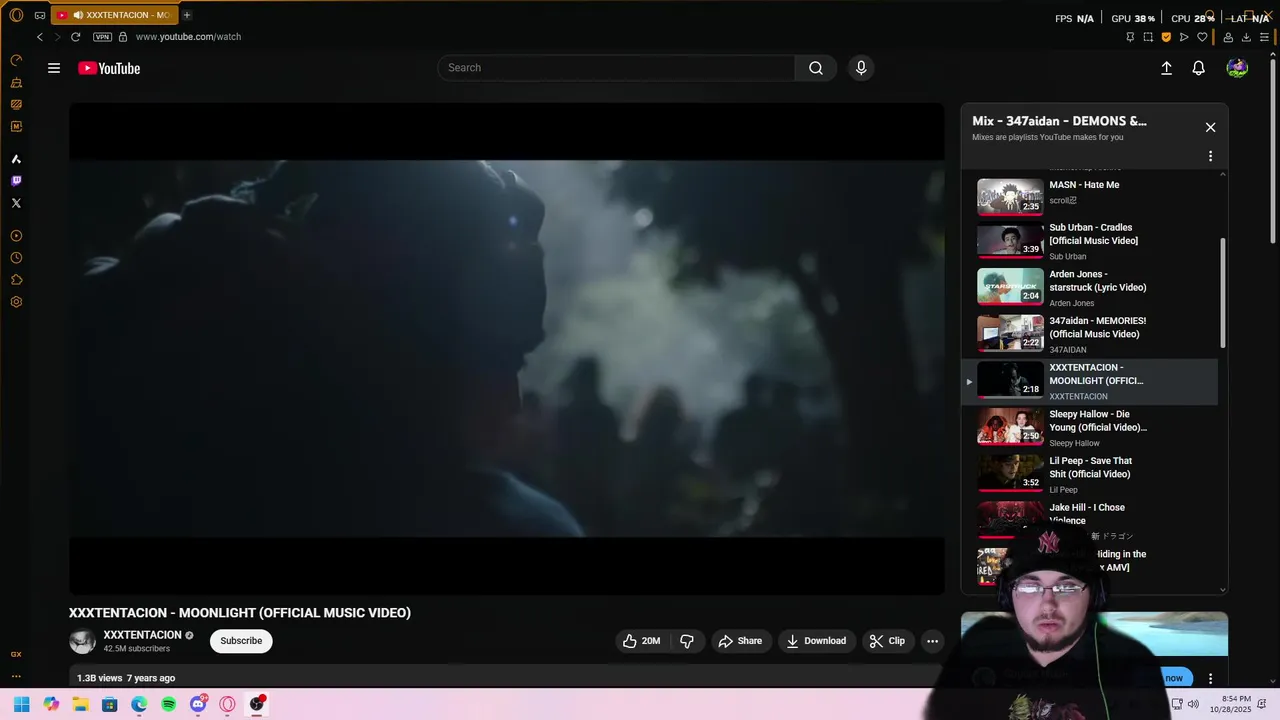Open Spotify from taskbar
Screen dimensions: 1280x720
tap(169, 704)
